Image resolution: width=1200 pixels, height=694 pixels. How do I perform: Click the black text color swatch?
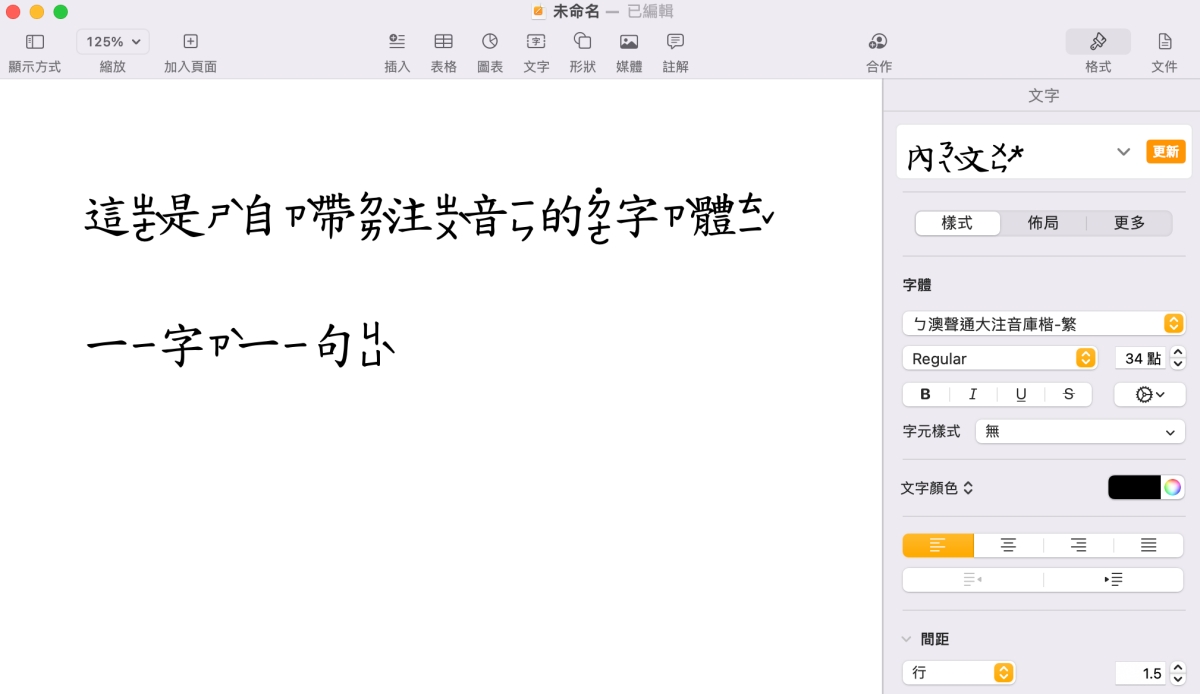click(1134, 487)
